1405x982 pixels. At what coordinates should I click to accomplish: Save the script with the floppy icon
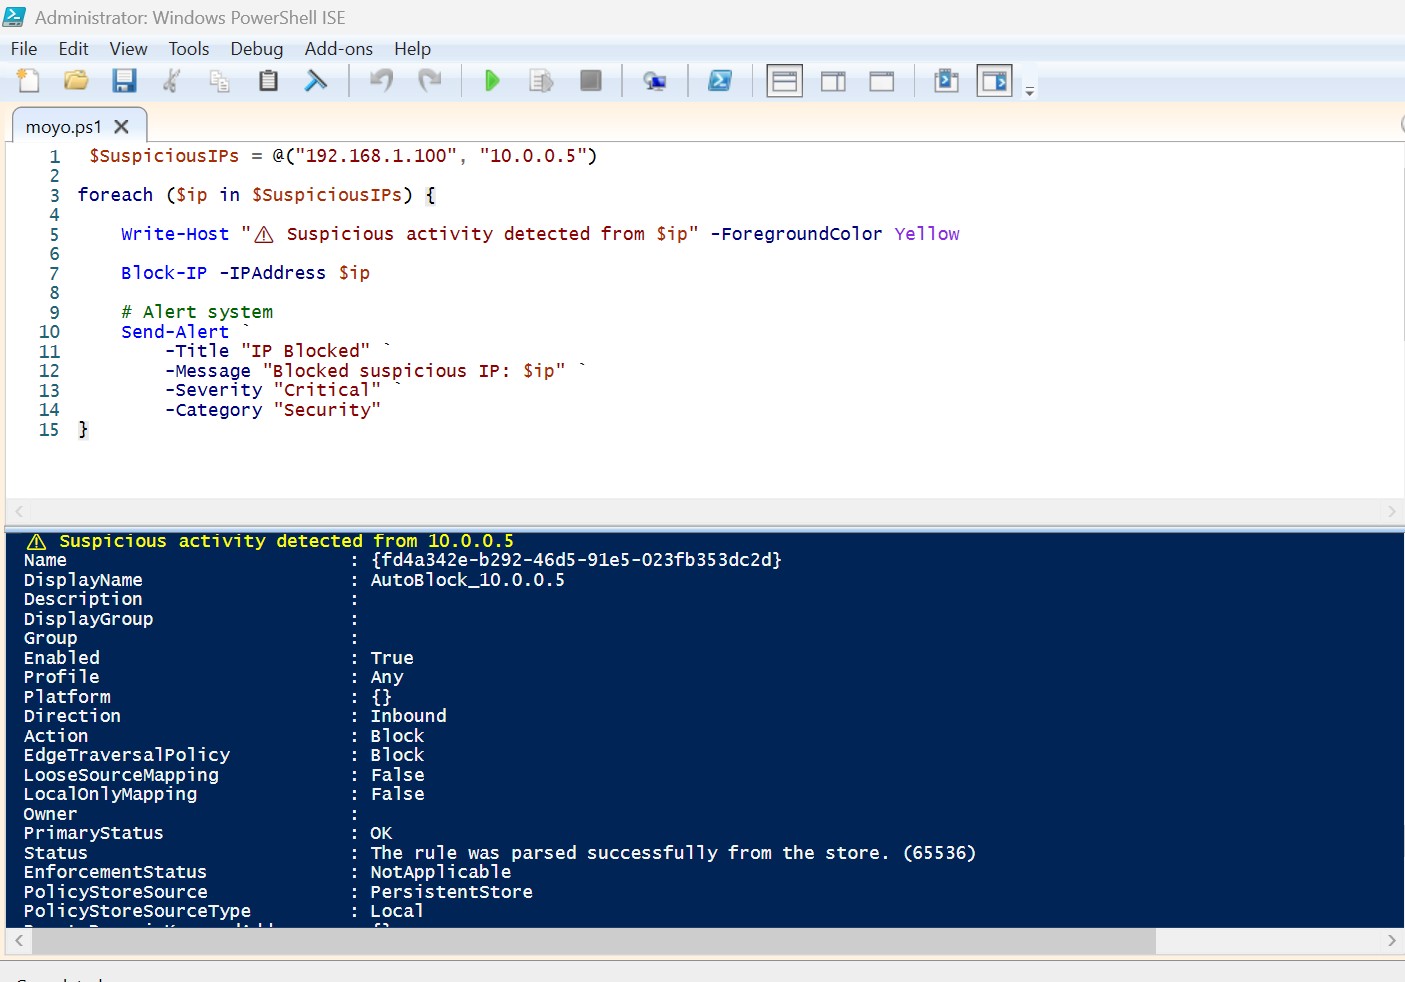coord(124,81)
